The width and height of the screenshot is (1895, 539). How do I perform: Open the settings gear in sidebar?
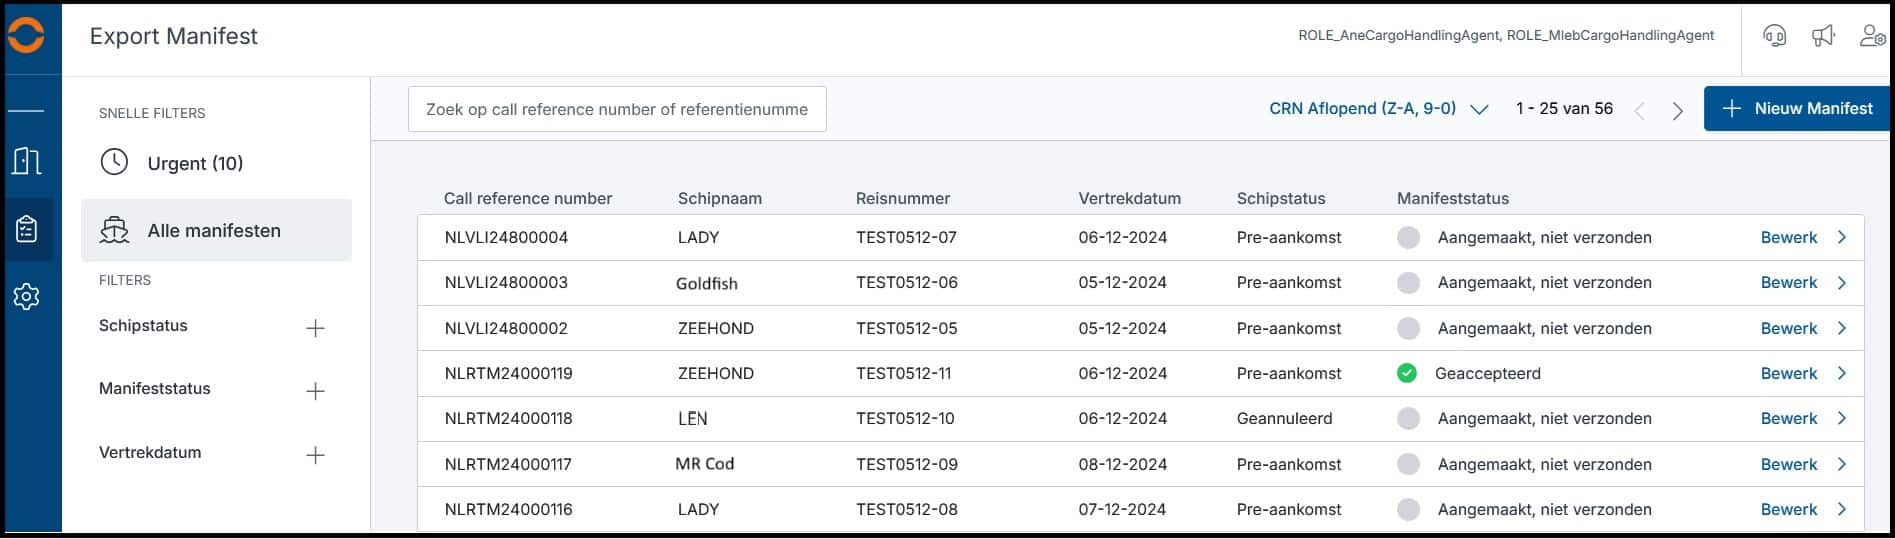(x=27, y=297)
